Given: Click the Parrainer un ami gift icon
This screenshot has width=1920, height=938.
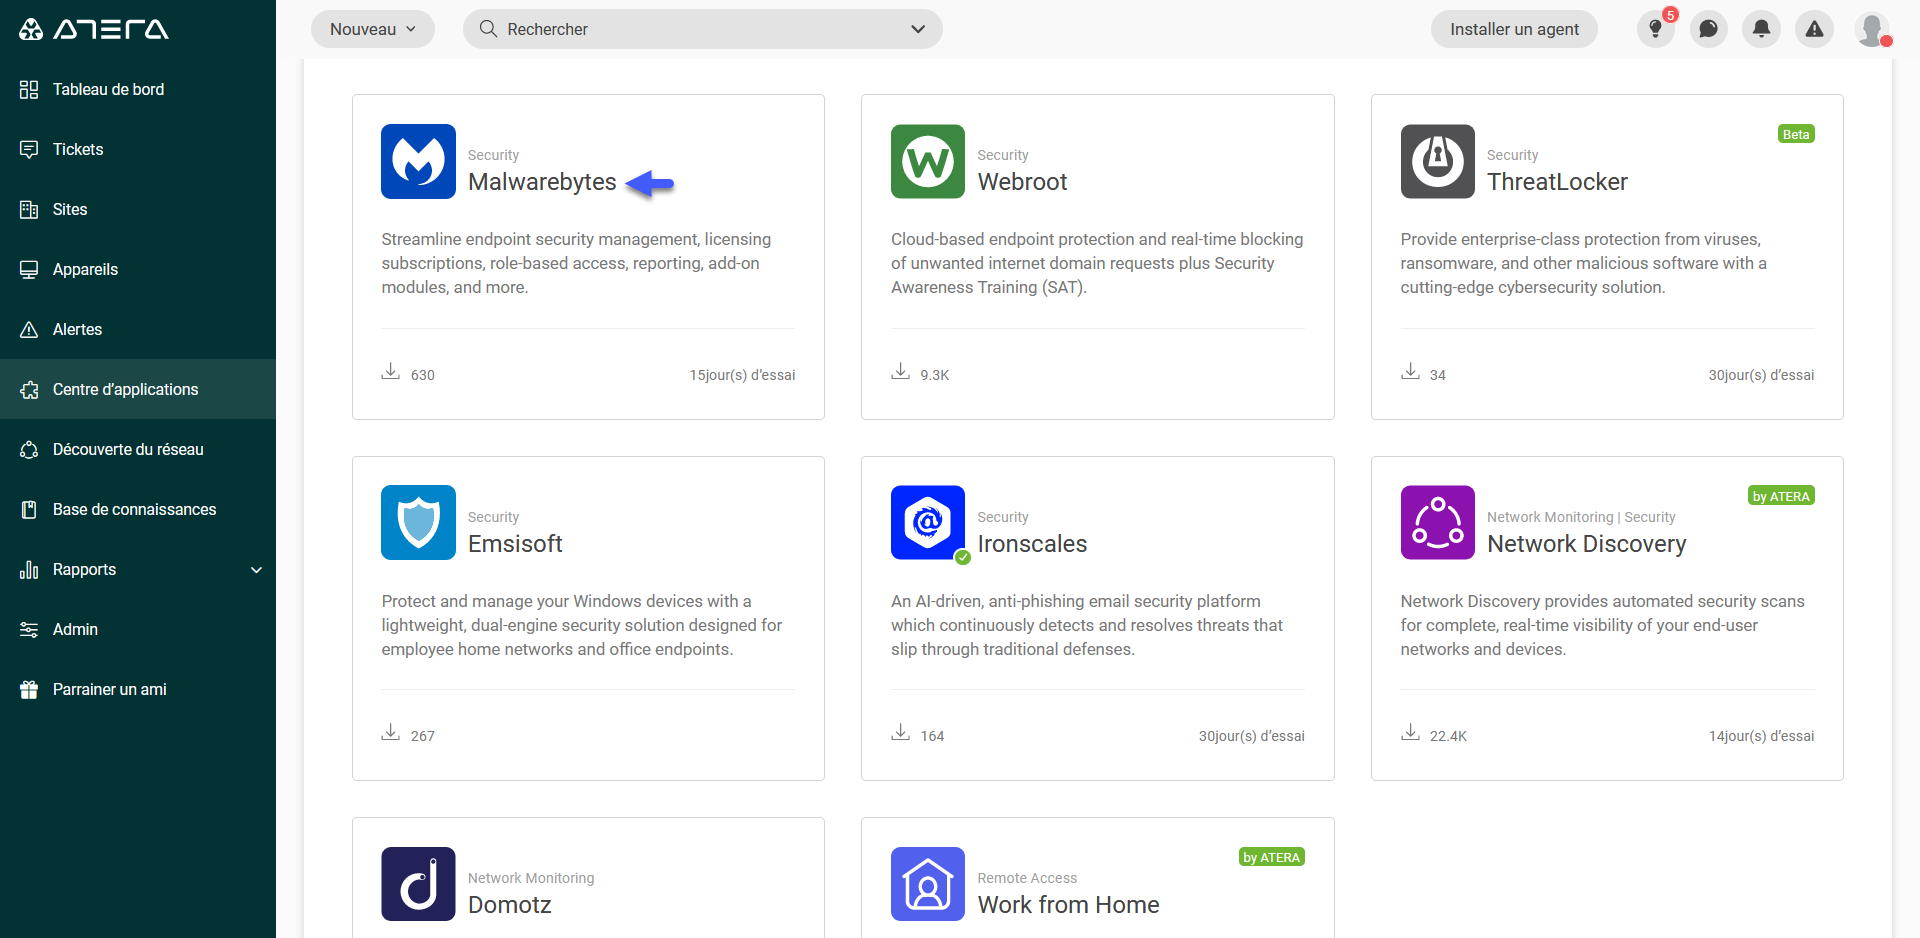Looking at the screenshot, I should (29, 690).
